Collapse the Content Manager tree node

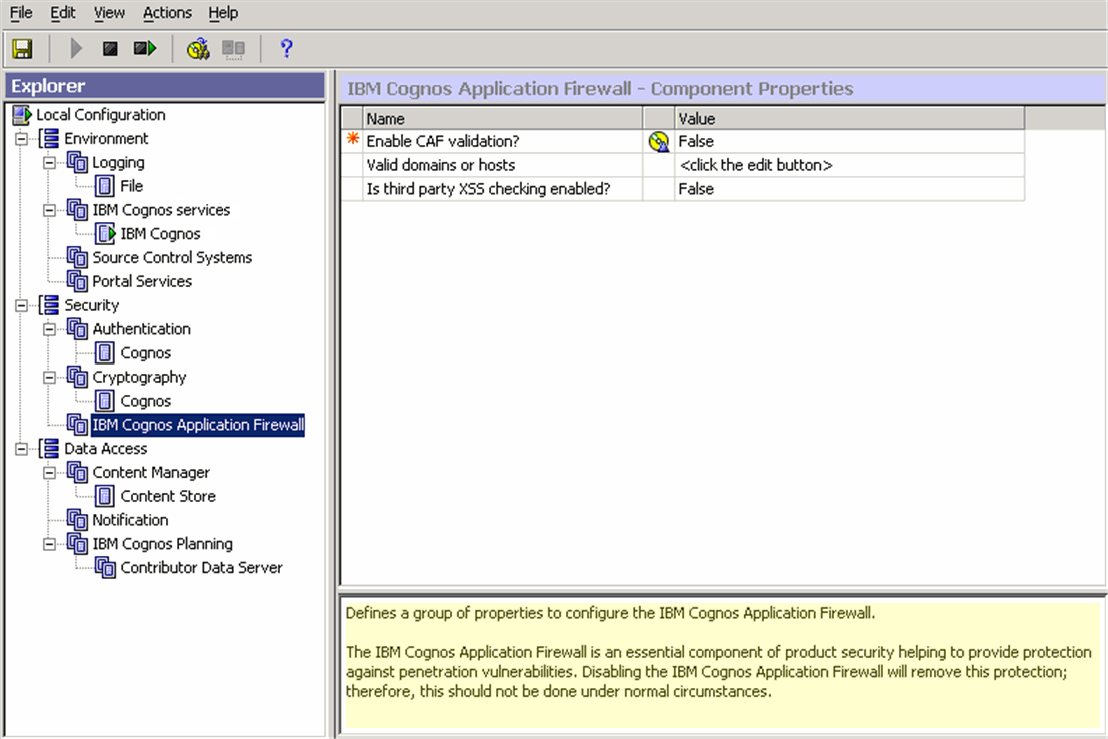coord(49,473)
